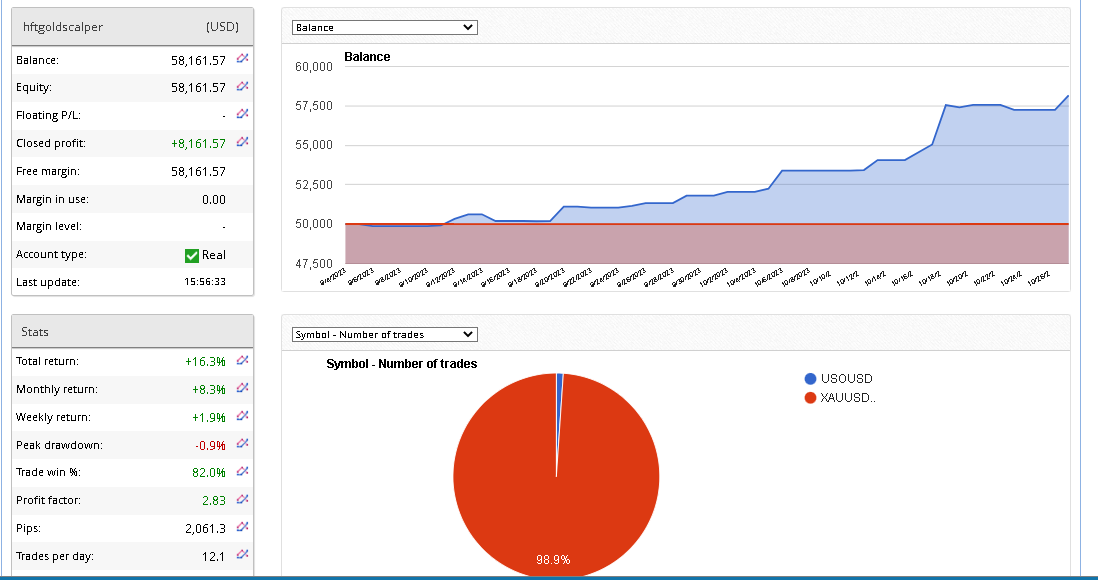This screenshot has width=1098, height=580.
Task: Click the chart icon next to Profit factor
Action: coord(242,500)
